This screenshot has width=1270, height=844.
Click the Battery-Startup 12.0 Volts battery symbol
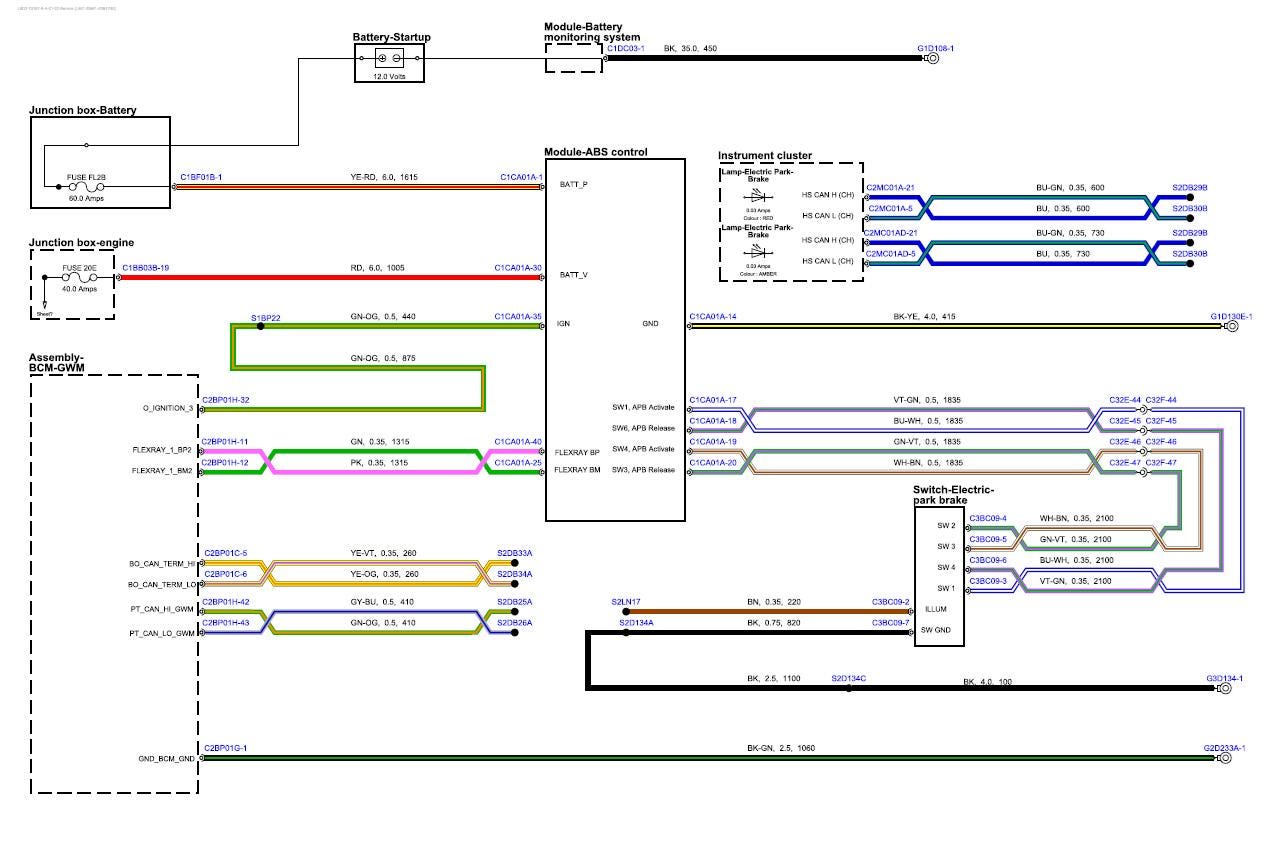pos(388,59)
